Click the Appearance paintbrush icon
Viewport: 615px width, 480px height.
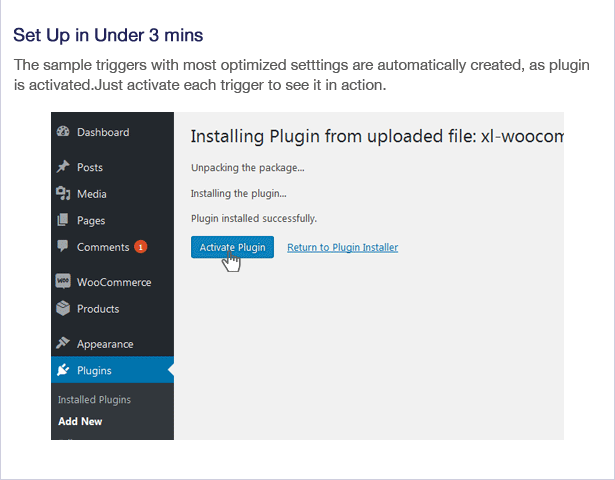pos(63,343)
